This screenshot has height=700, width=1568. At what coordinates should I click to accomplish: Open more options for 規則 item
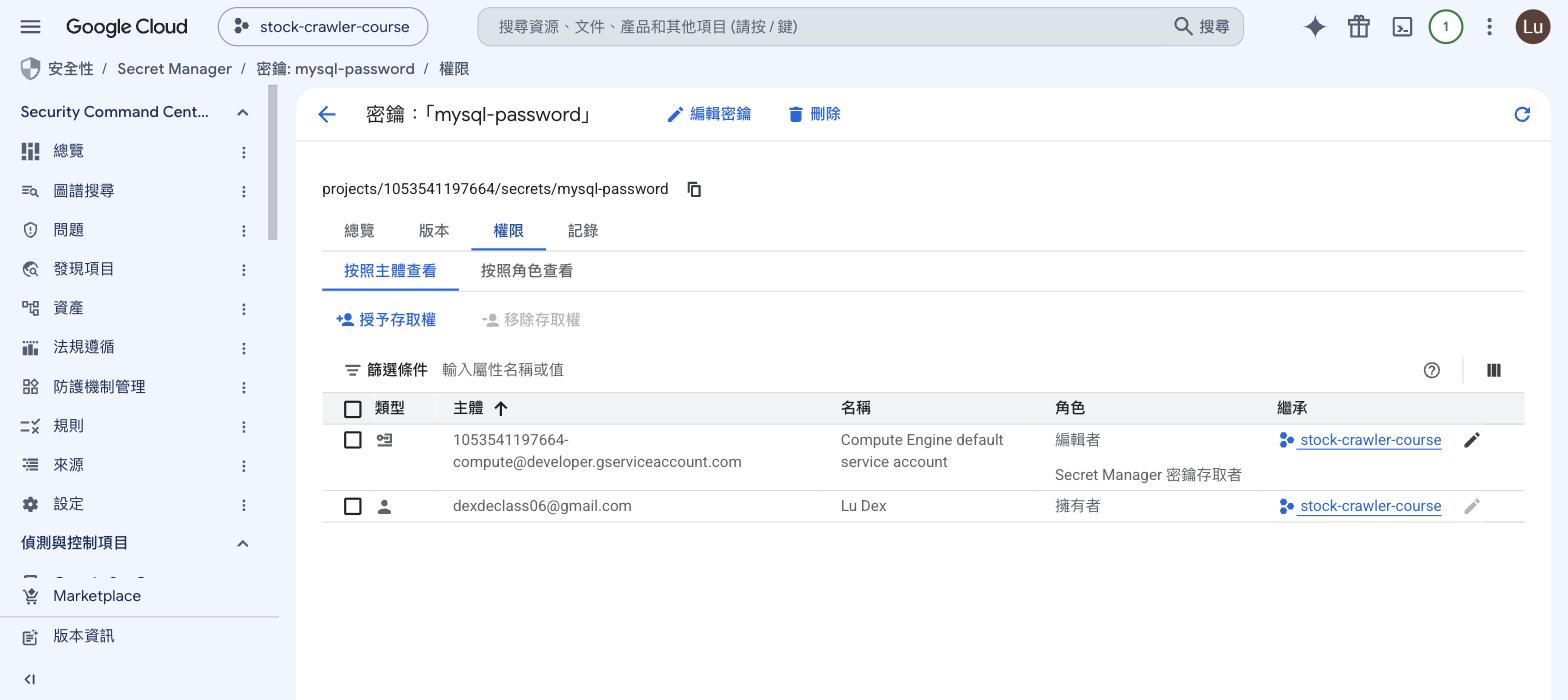point(243,426)
